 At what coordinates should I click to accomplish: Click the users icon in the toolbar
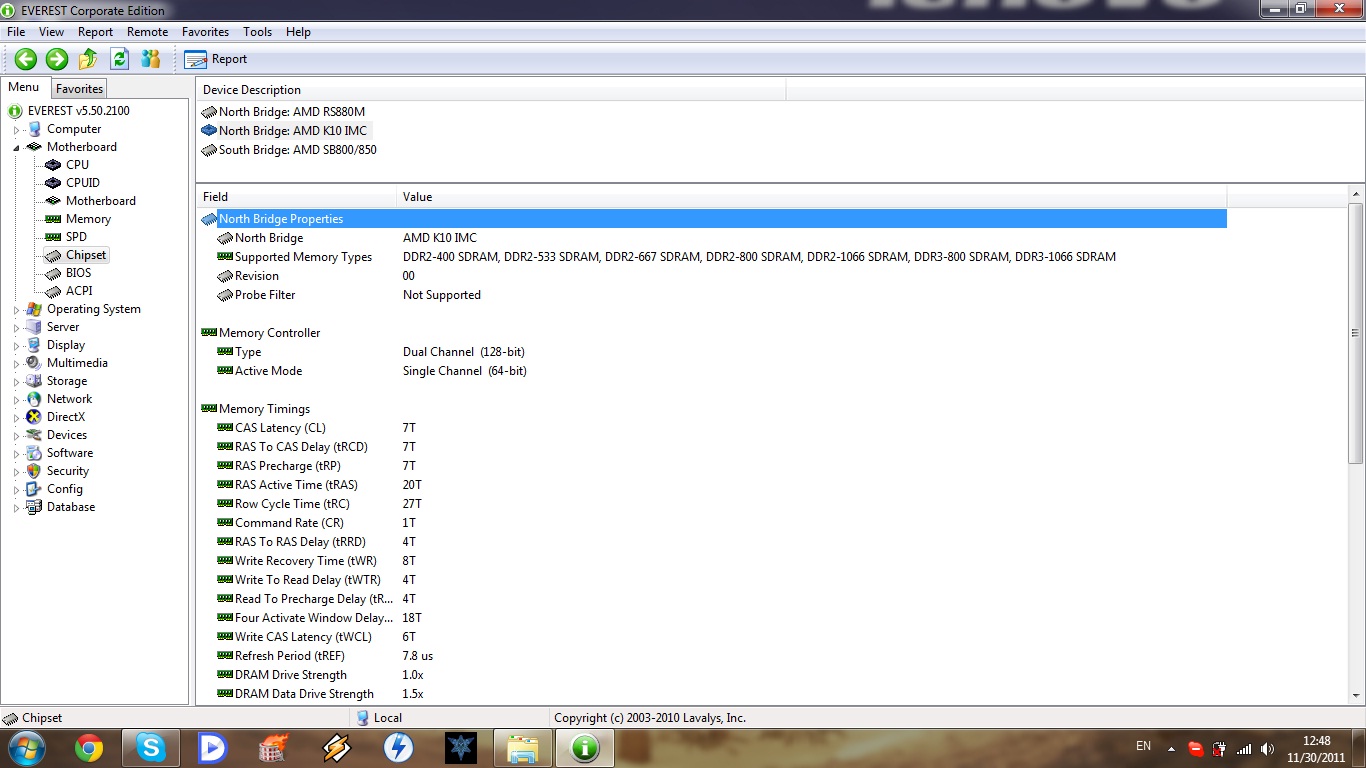tap(151, 59)
